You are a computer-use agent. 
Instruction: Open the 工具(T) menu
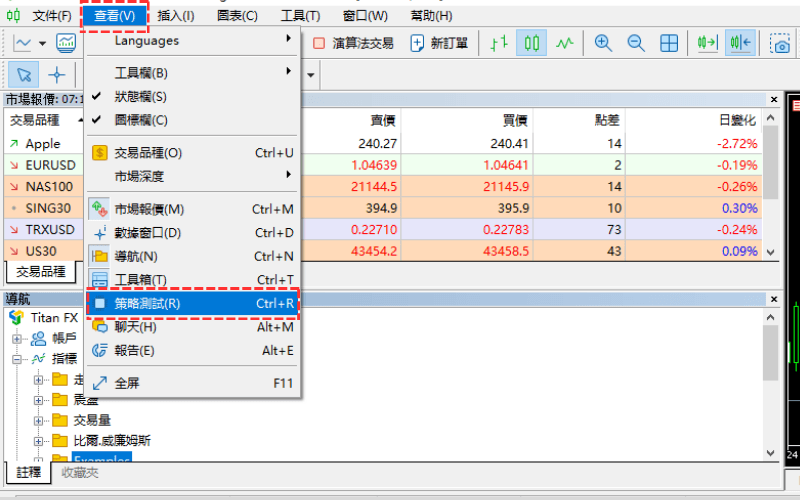(x=300, y=16)
